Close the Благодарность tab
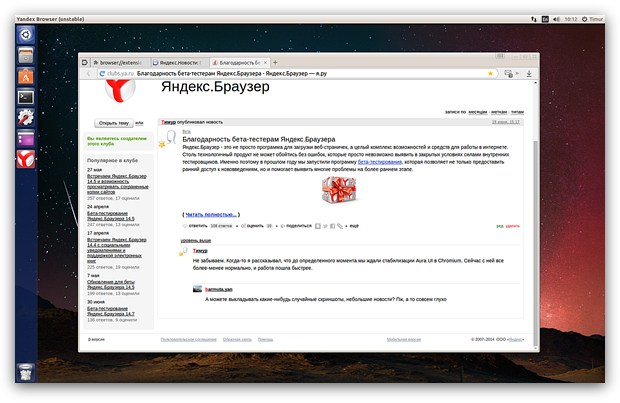 (265, 62)
